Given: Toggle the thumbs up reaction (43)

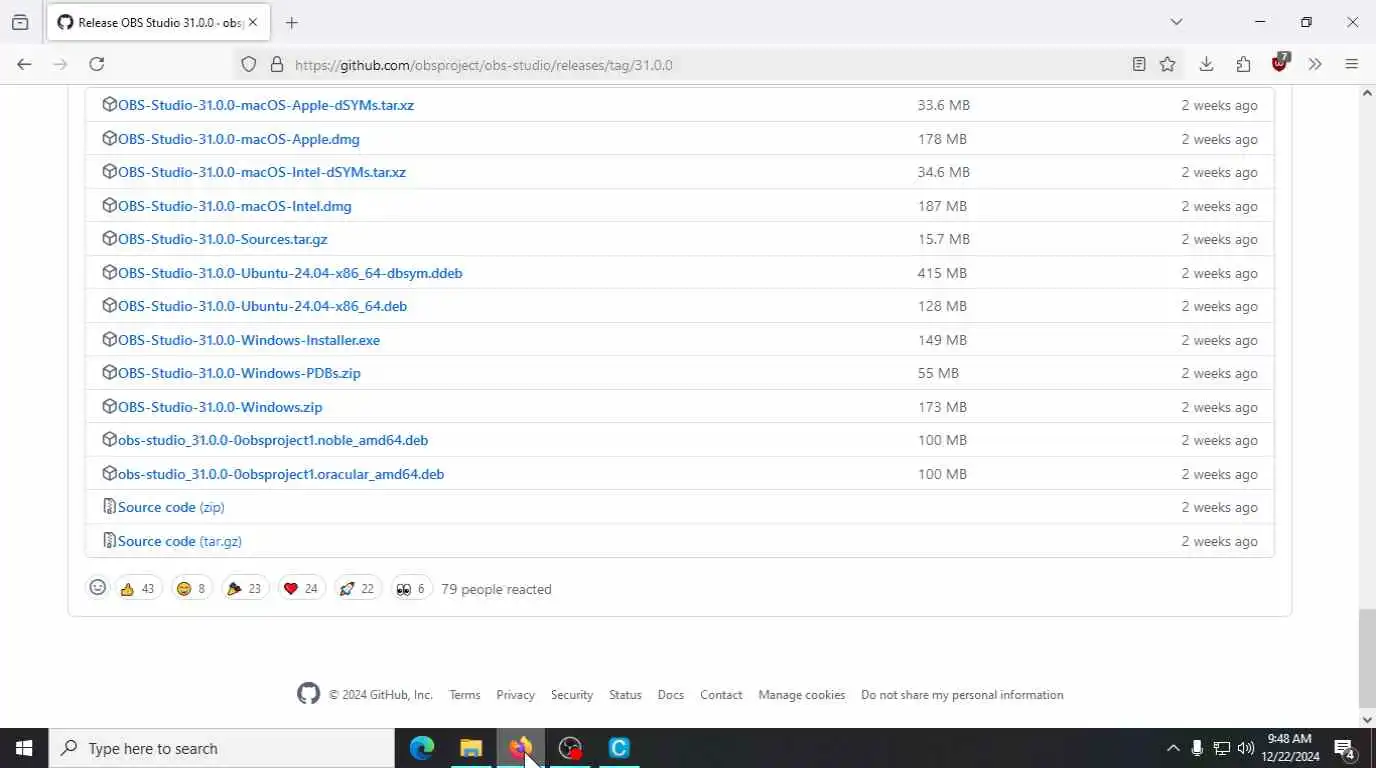Looking at the screenshot, I should pyautogui.click(x=138, y=589).
